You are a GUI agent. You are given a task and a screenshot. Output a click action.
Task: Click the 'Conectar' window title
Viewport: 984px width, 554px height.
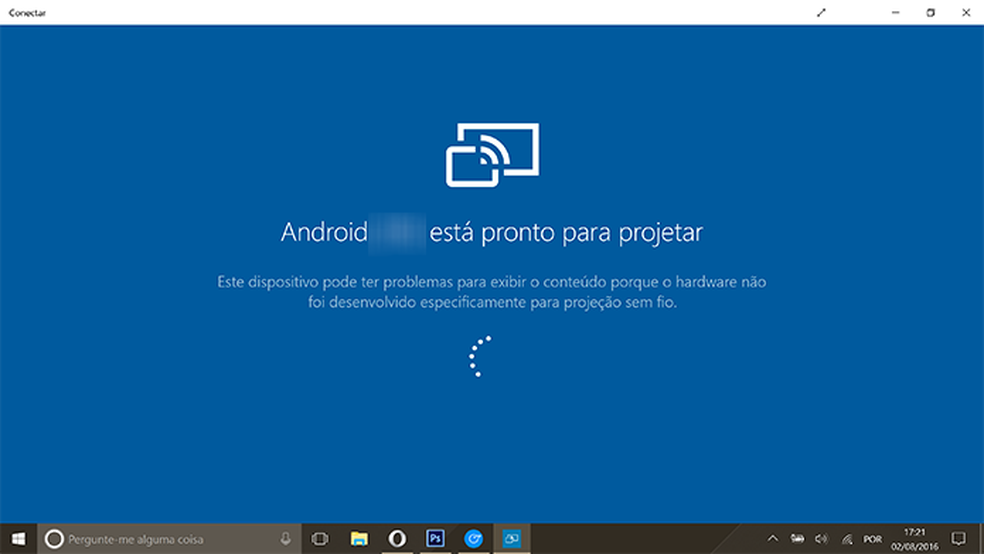[x=28, y=13]
